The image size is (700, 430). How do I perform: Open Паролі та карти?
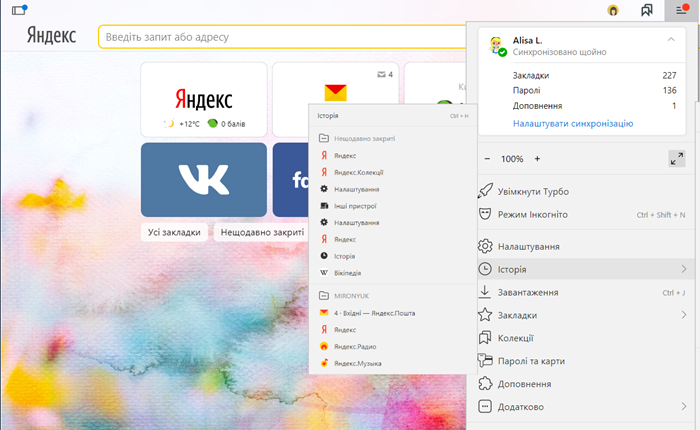(586, 361)
